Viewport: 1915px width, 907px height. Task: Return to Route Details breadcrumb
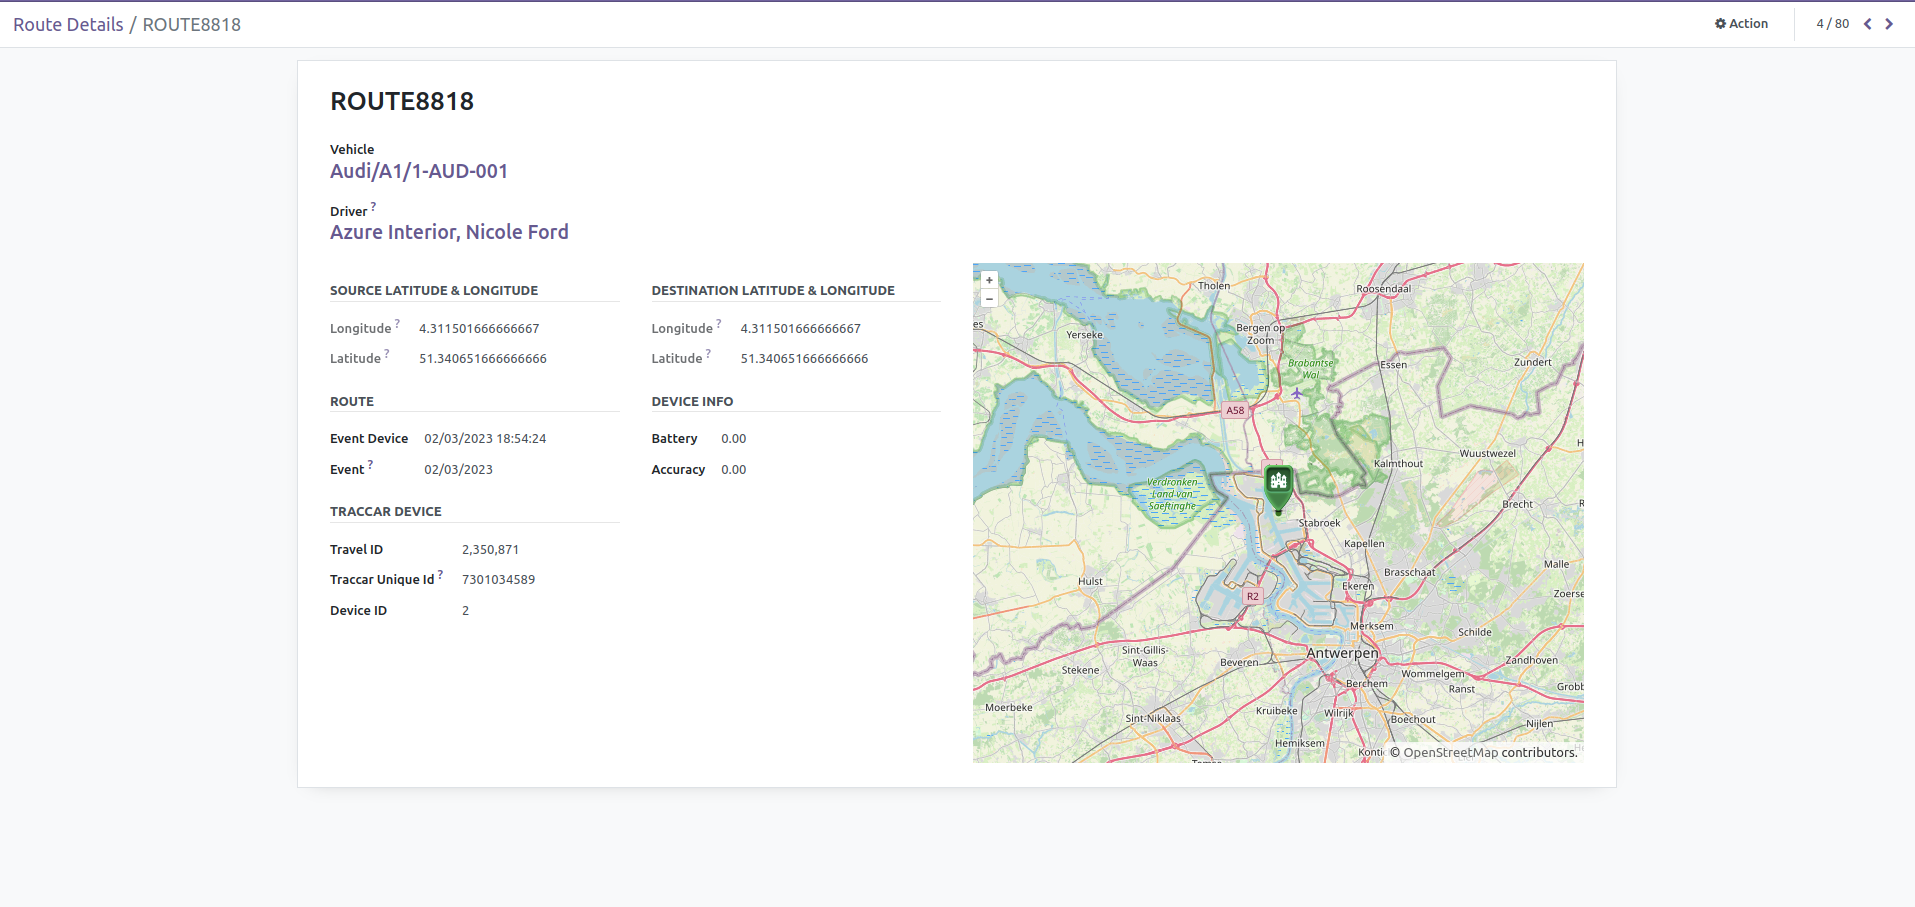(x=68, y=24)
